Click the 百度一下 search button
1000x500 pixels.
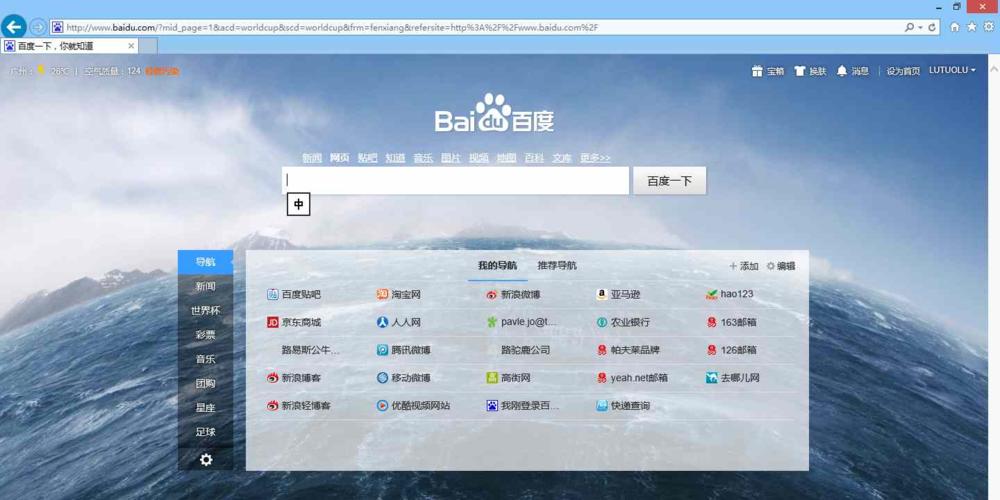tap(670, 181)
